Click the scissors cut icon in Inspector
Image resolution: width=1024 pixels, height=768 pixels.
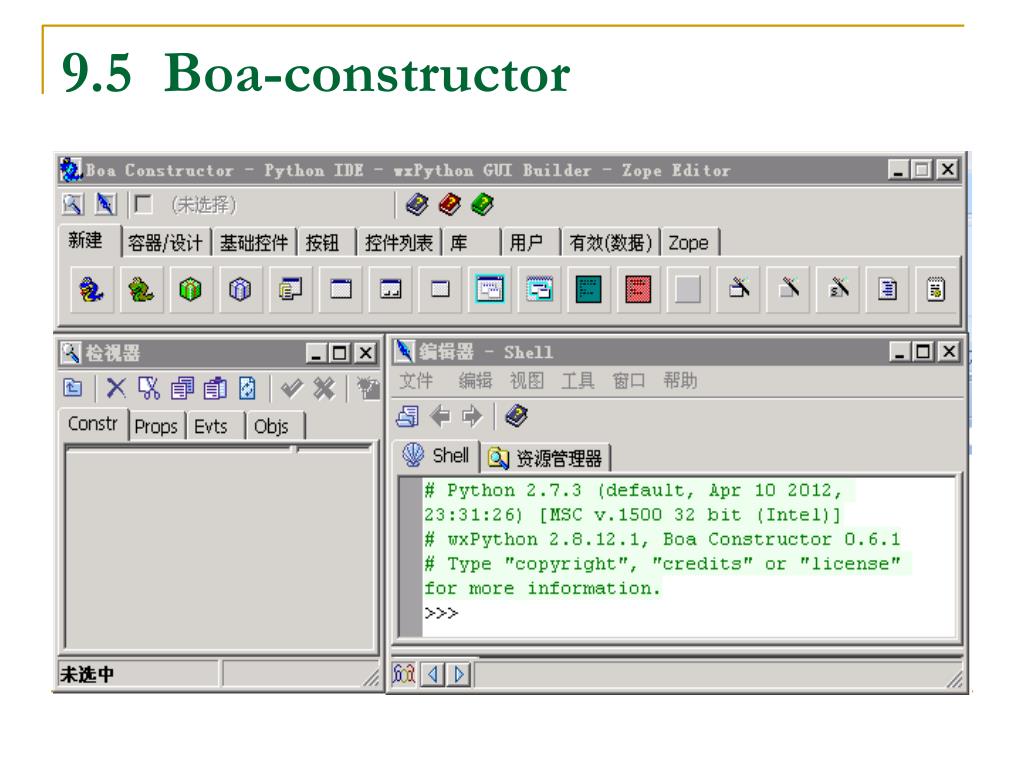149,389
